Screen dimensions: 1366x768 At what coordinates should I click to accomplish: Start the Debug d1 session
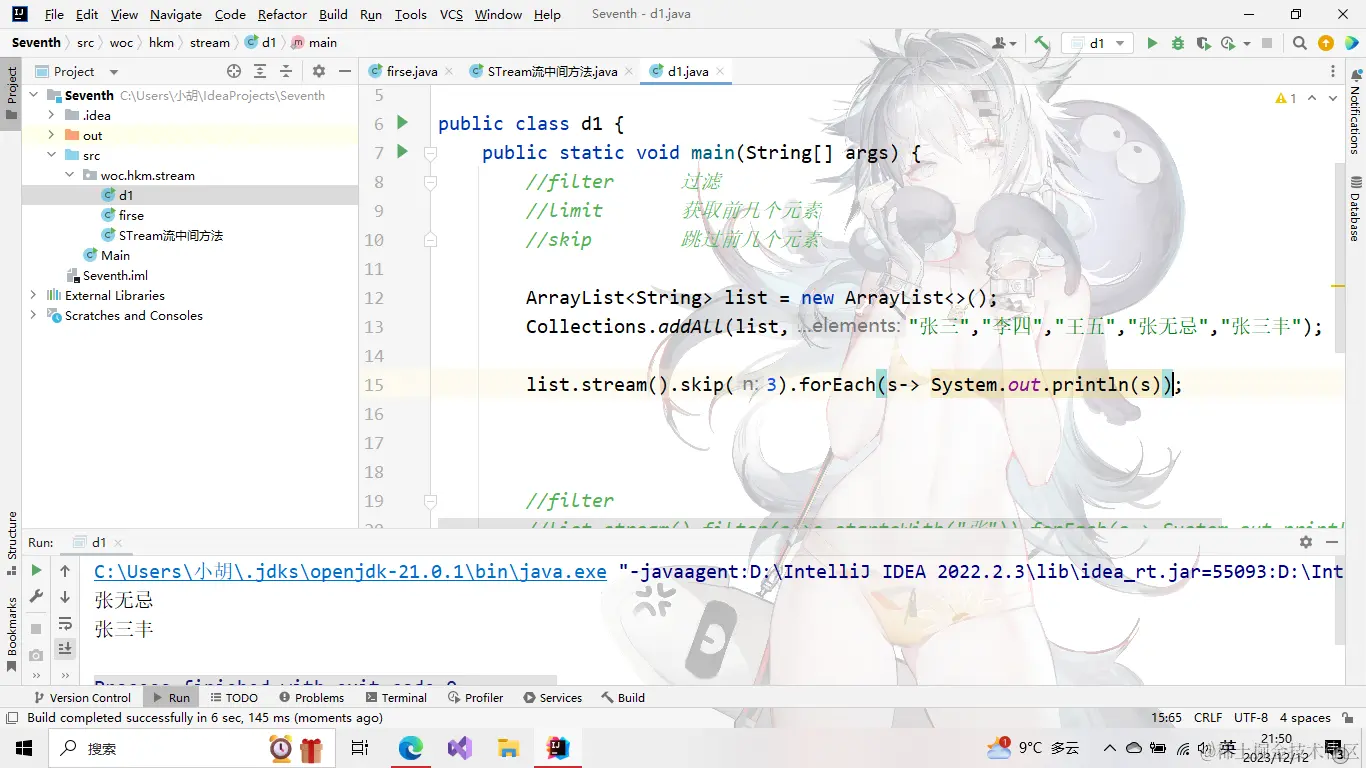point(1177,42)
